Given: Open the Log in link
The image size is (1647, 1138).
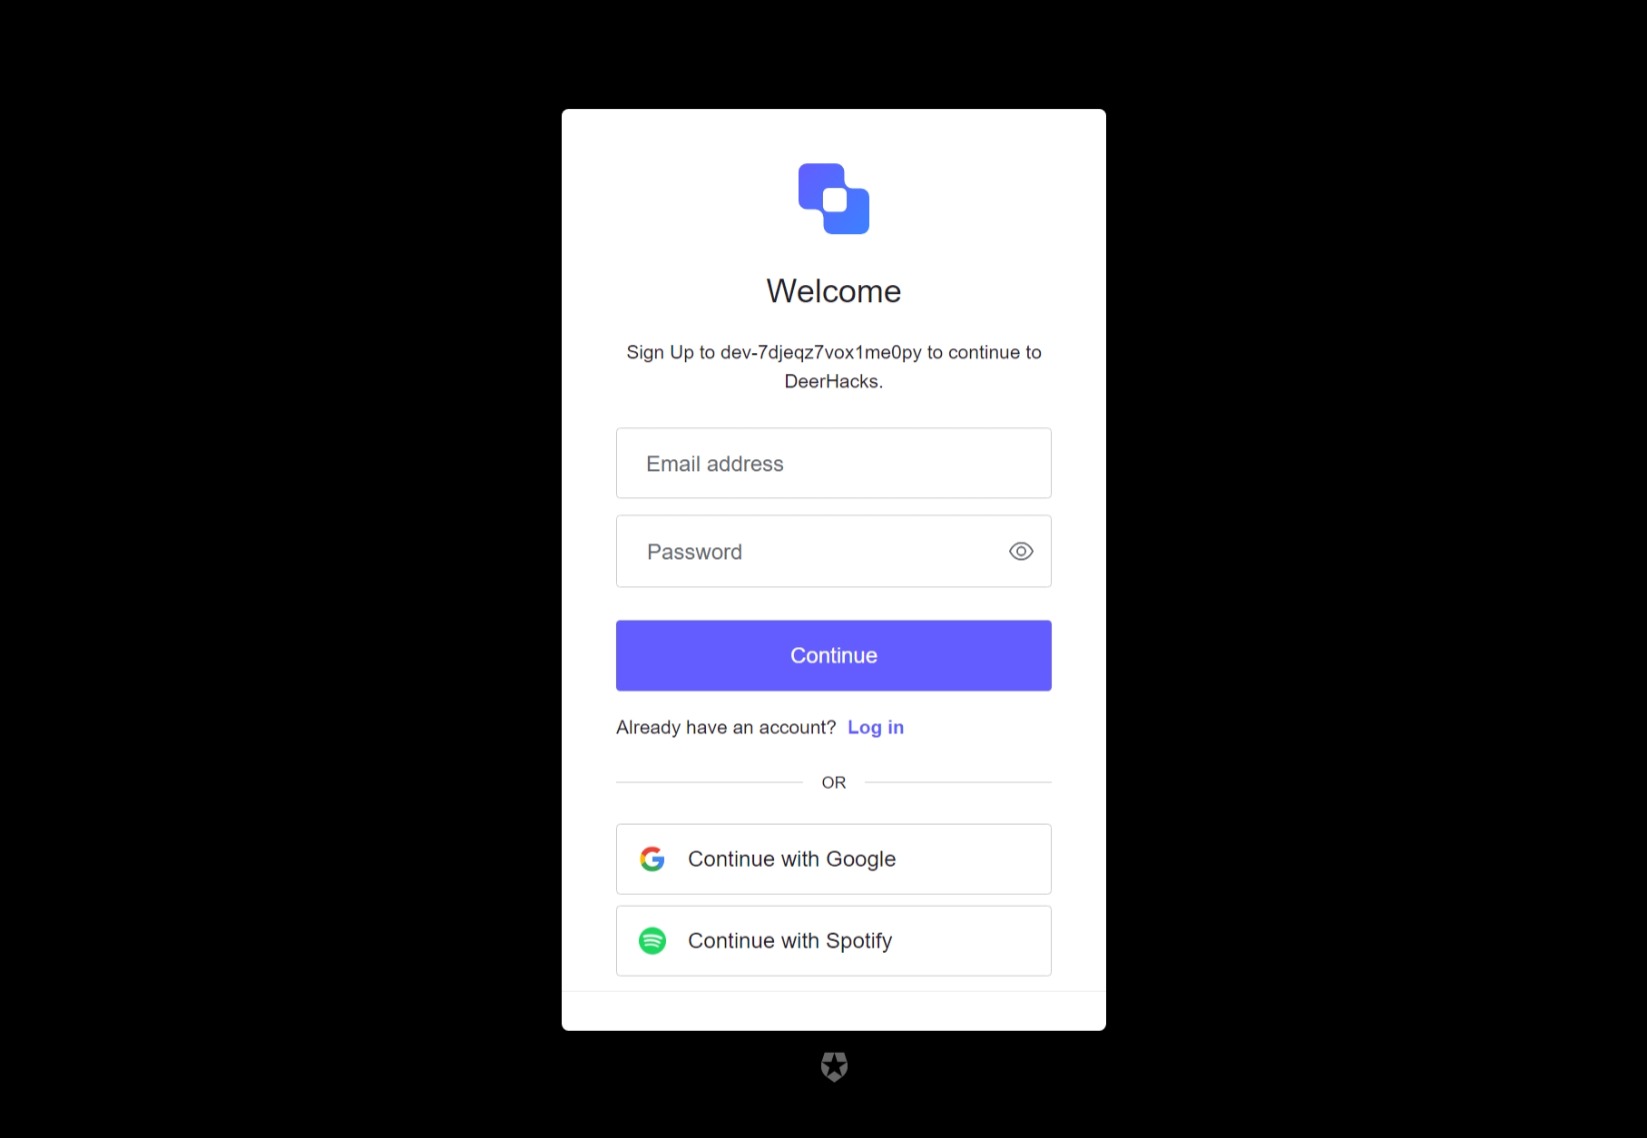Looking at the screenshot, I should tap(875, 727).
